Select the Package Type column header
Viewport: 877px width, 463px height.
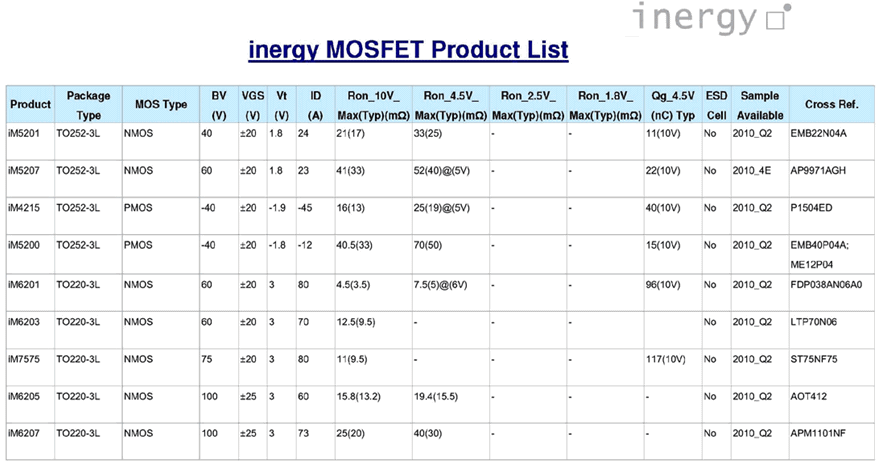(x=88, y=105)
